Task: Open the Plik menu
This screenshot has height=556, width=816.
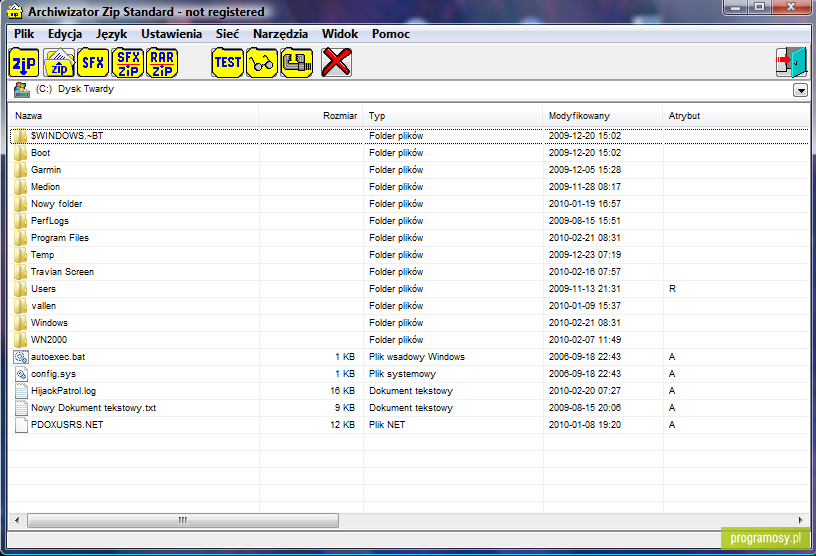Action: (x=24, y=34)
